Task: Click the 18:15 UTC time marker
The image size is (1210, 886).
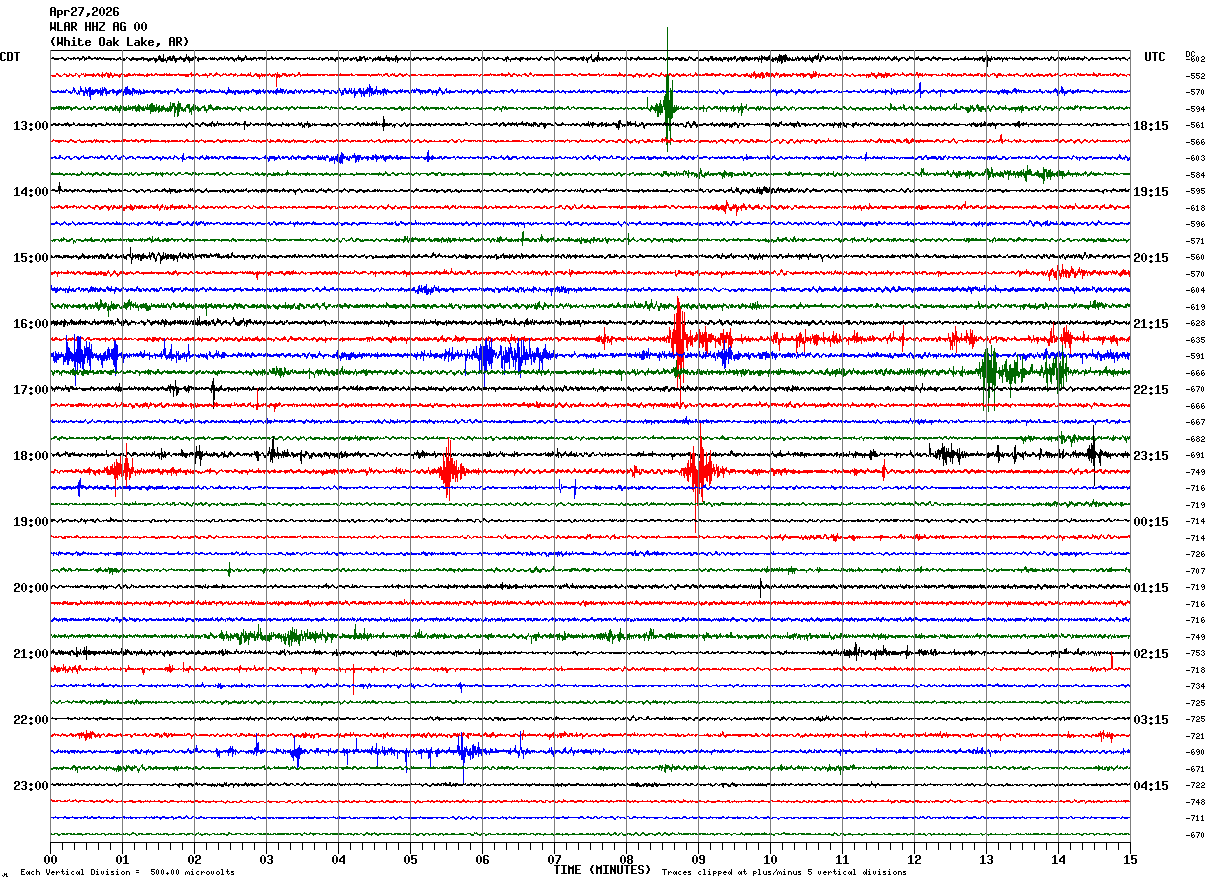Action: click(x=1150, y=126)
